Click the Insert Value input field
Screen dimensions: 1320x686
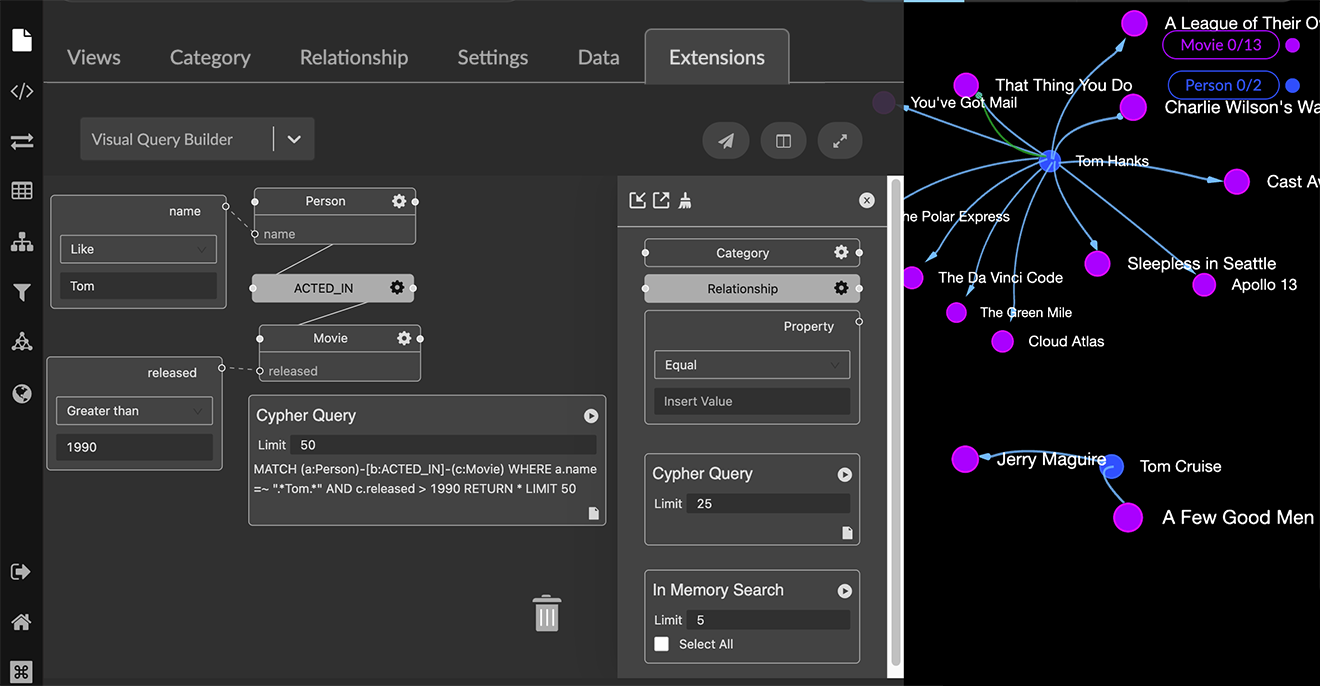point(751,401)
